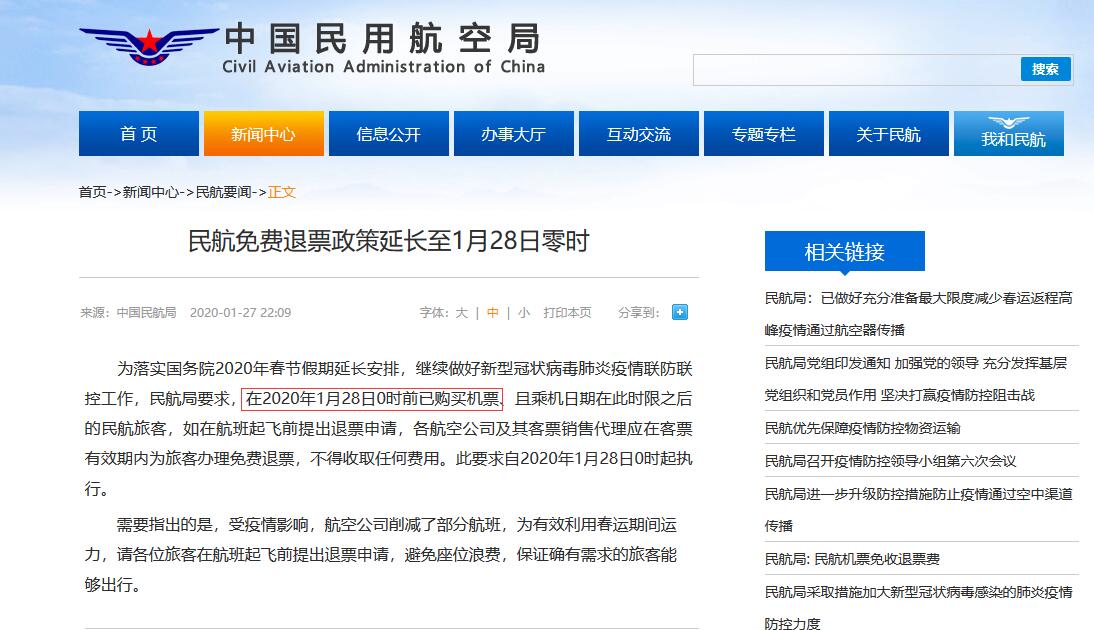Open link 民航局采取措施加大新型冠状病毒感染的肺炎疫情防控力度
1094x630 pixels.
coord(918,607)
